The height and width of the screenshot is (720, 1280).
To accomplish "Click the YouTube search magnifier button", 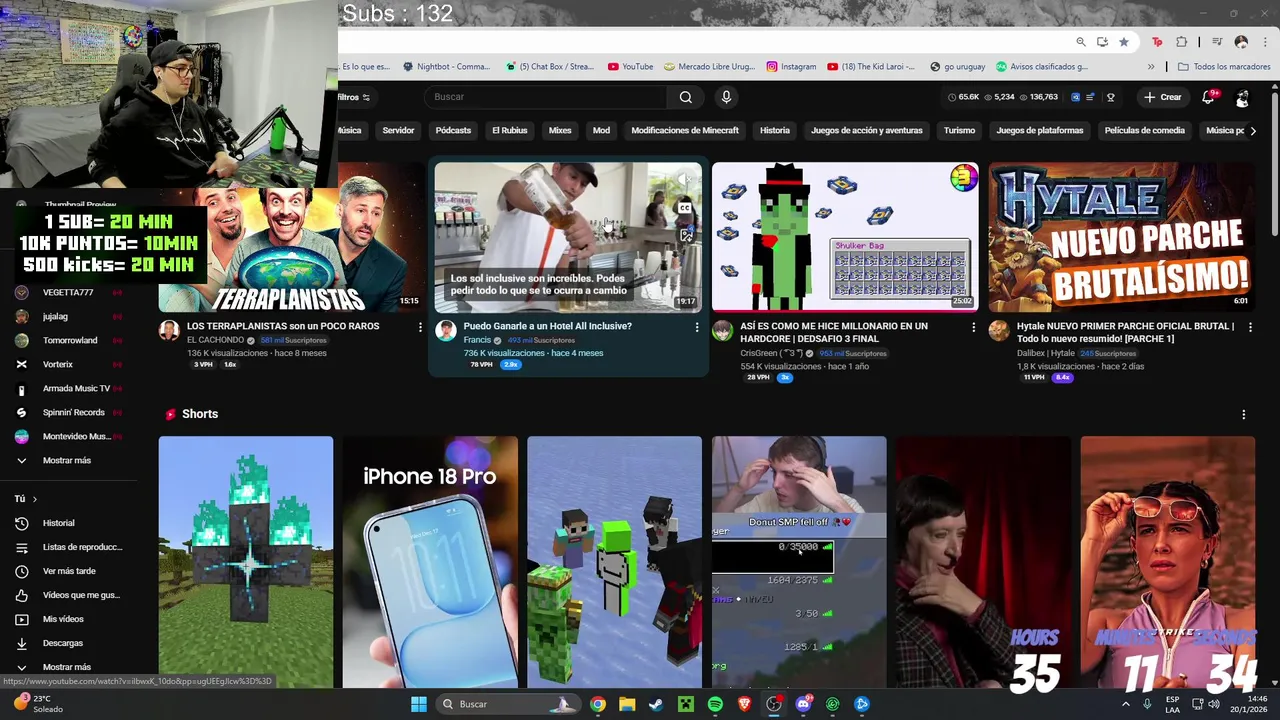I will (x=686, y=97).
